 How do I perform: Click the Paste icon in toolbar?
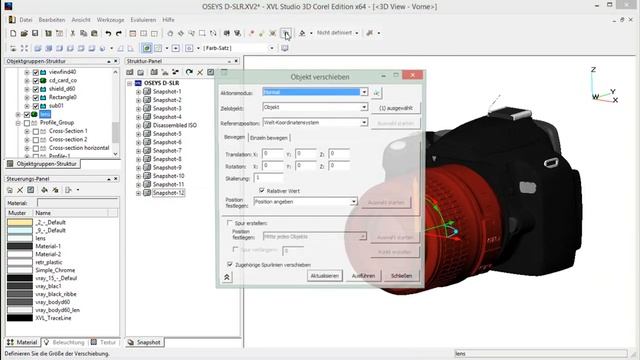[x=94, y=33]
